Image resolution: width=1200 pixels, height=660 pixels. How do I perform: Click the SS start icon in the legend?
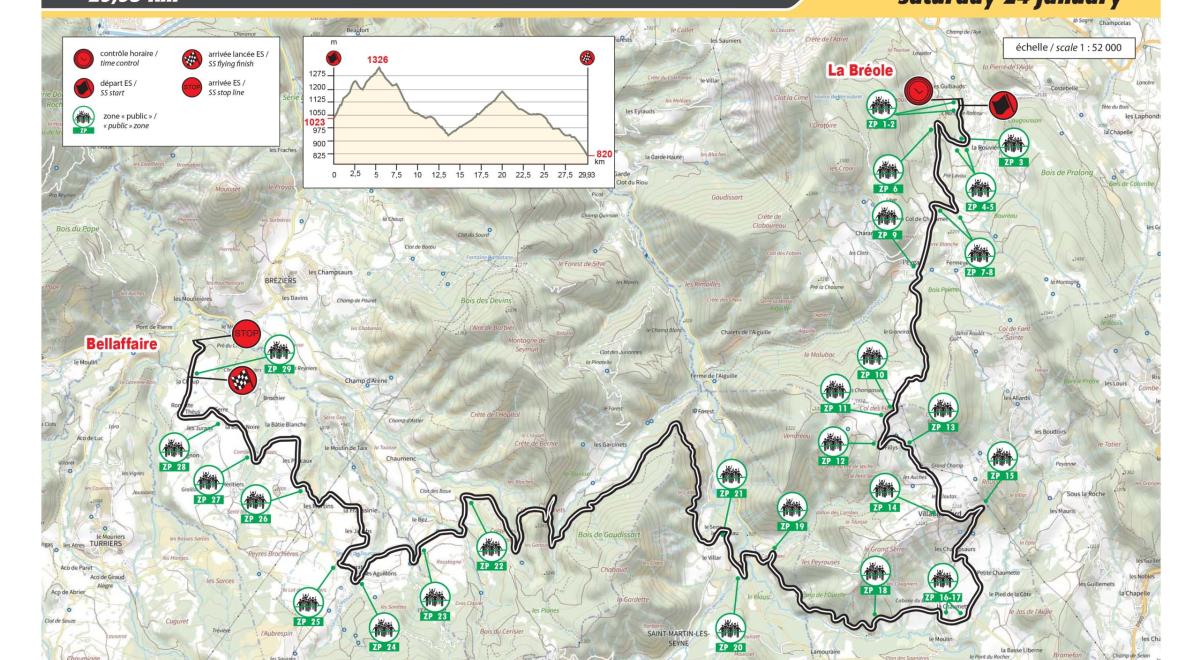pos(82,86)
